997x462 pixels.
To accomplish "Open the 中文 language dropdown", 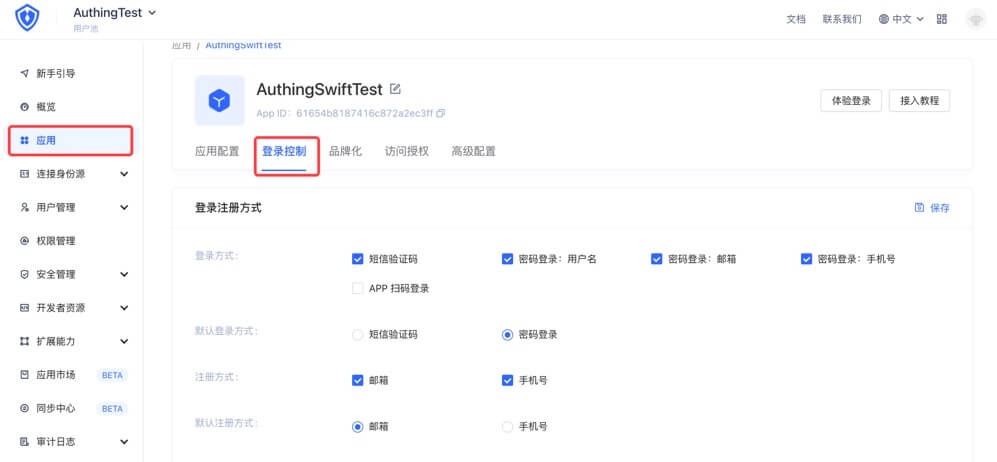I will [900, 19].
